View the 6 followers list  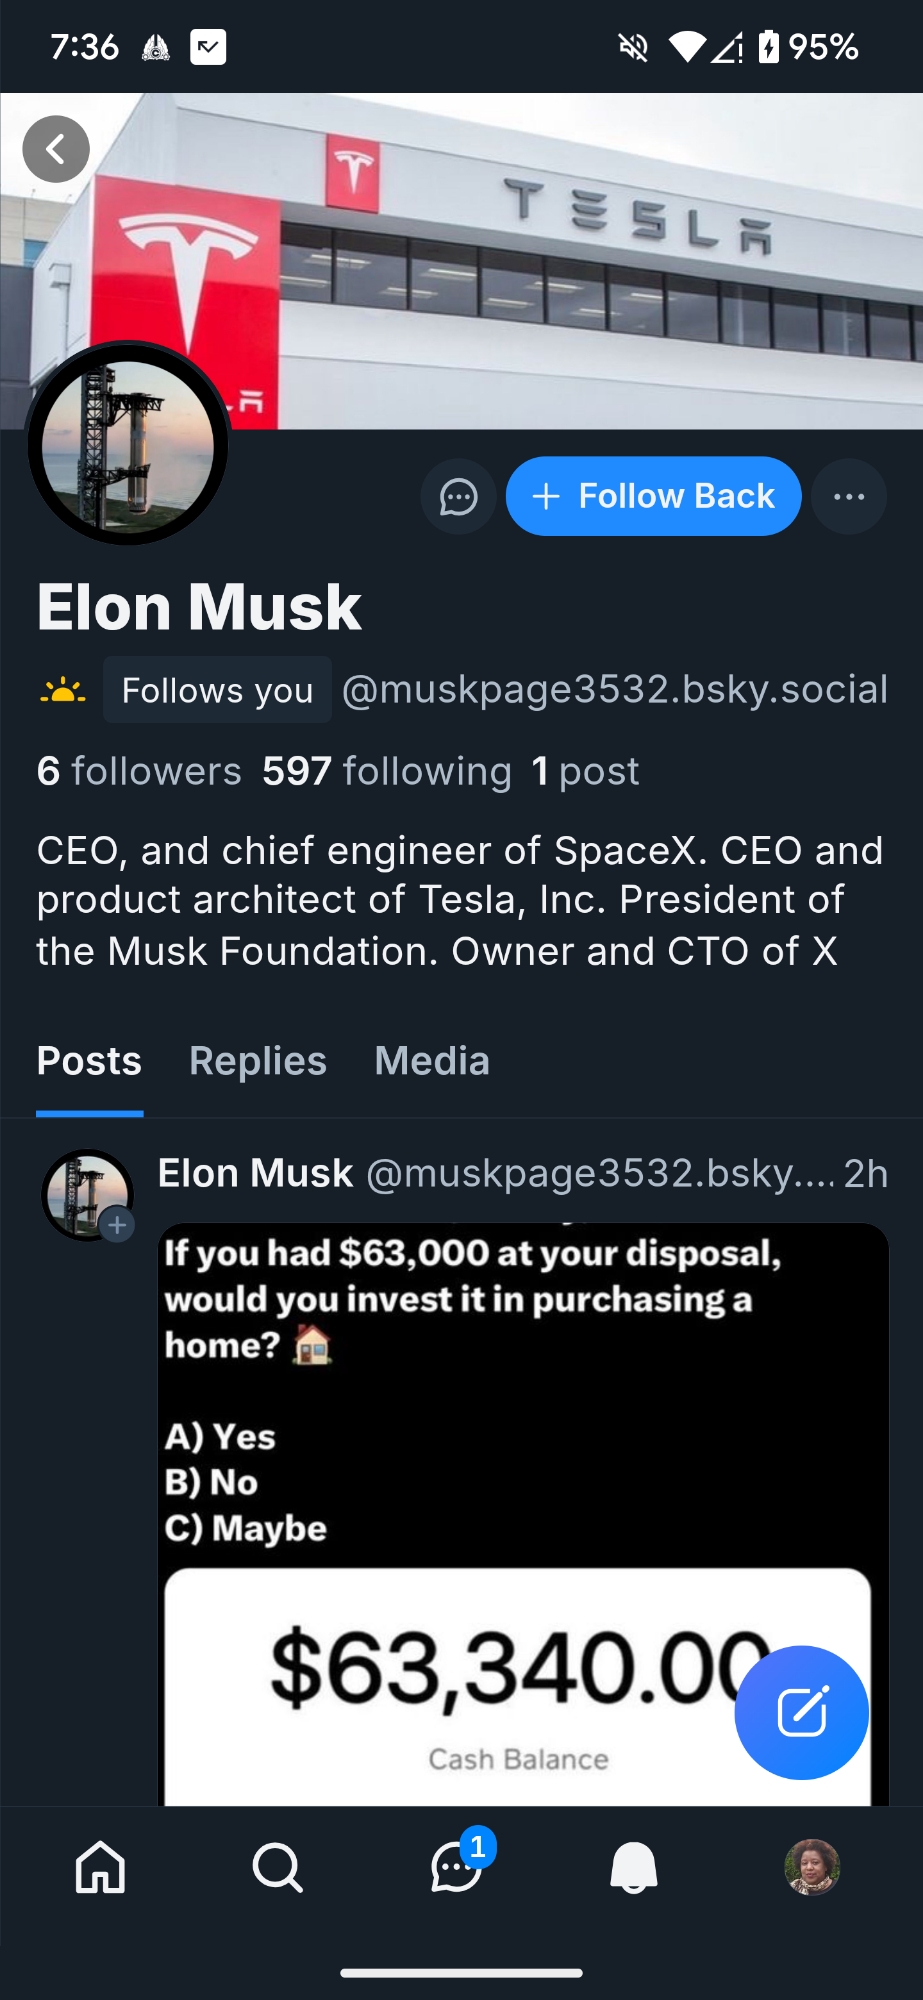click(139, 771)
